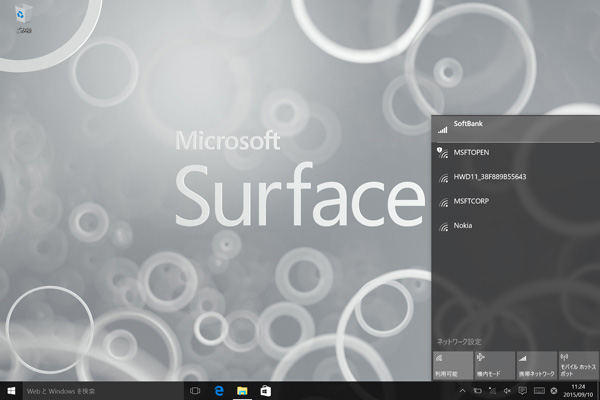Viewport: 600px width, 400px height.
Task: Open File Explorer from the taskbar
Action: pos(242,391)
